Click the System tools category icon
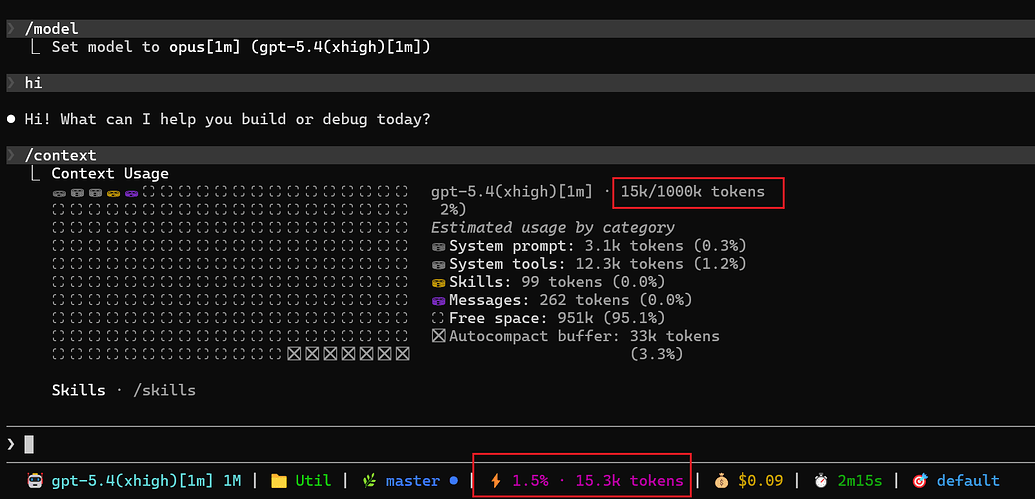 coord(438,264)
